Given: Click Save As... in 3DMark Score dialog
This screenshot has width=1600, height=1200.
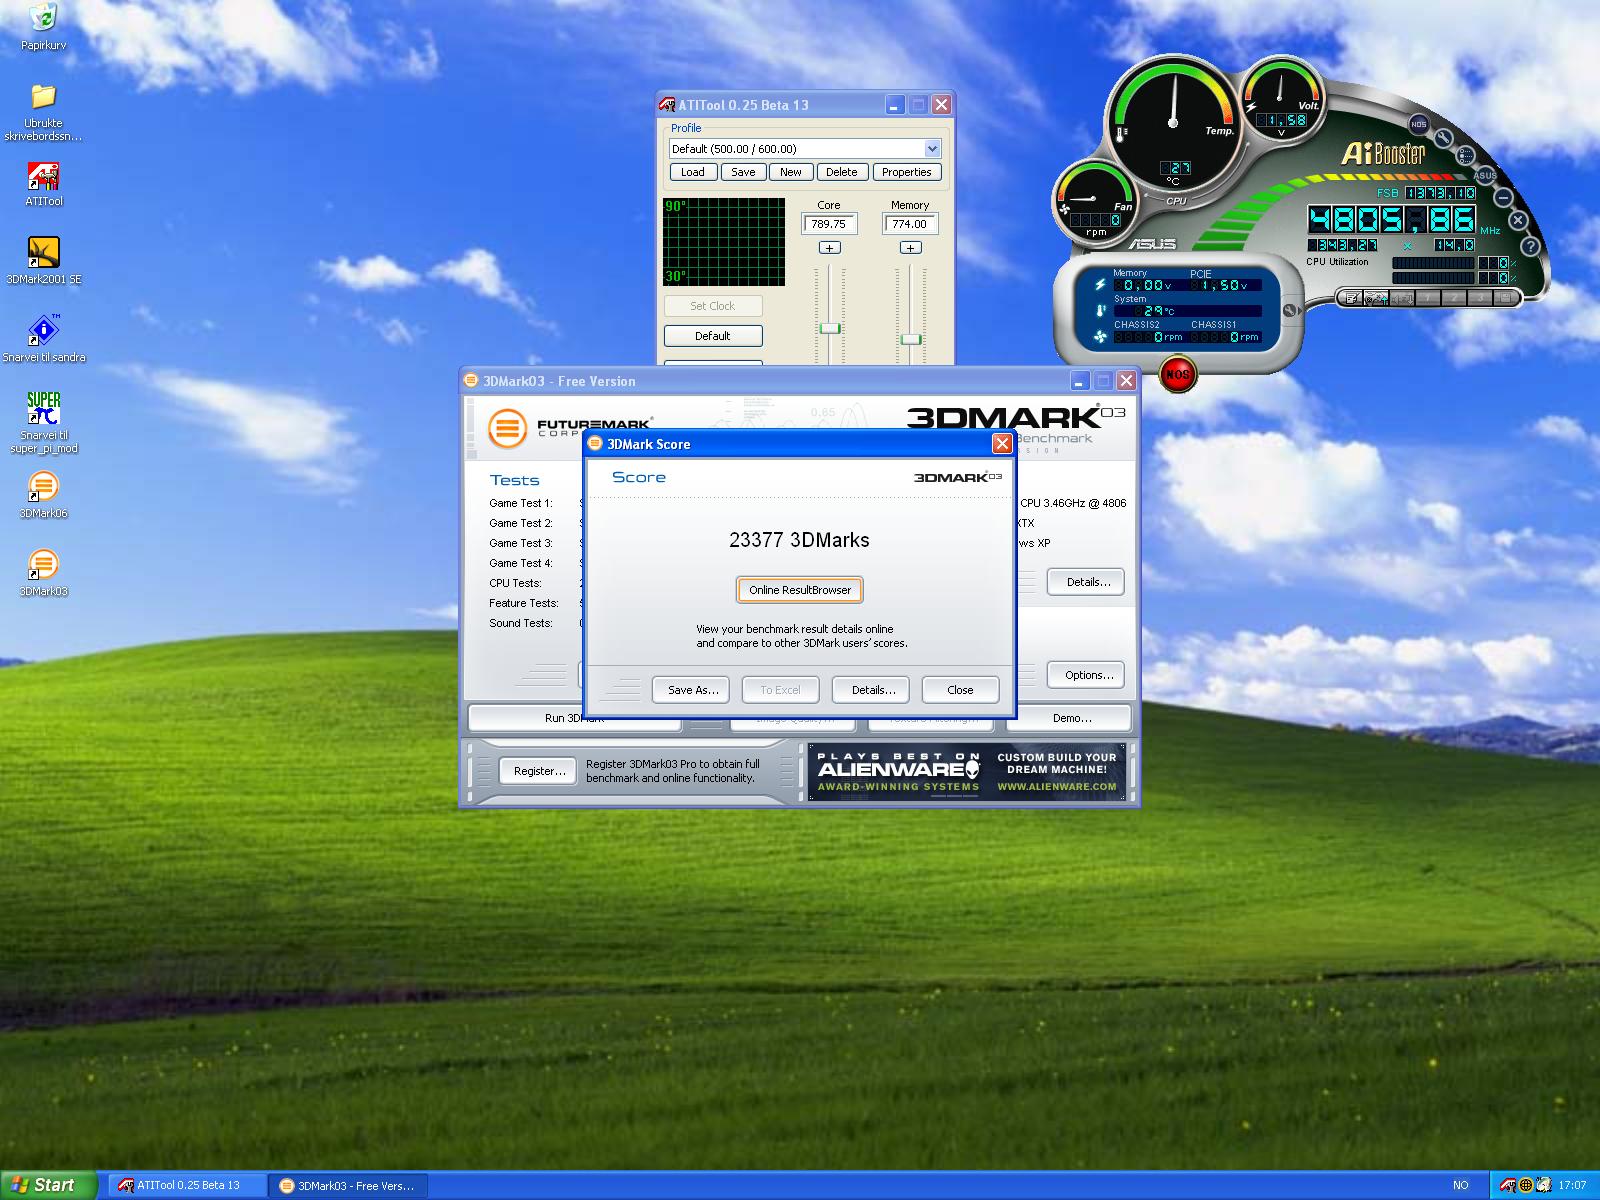Looking at the screenshot, I should tap(693, 690).
